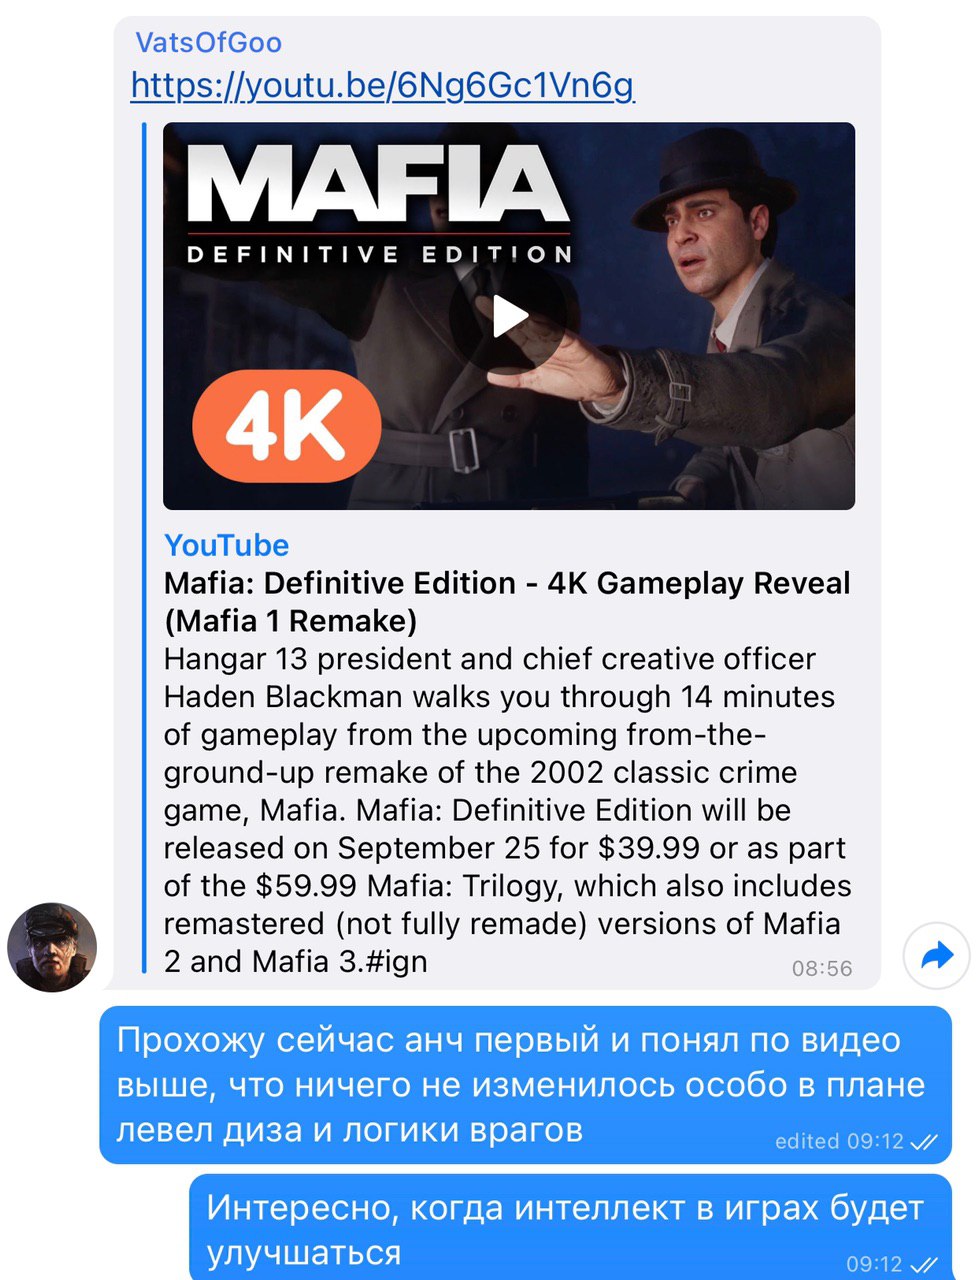The width and height of the screenshot is (978, 1280).
Task: Select the Mafia video title text
Action: [x=507, y=602]
